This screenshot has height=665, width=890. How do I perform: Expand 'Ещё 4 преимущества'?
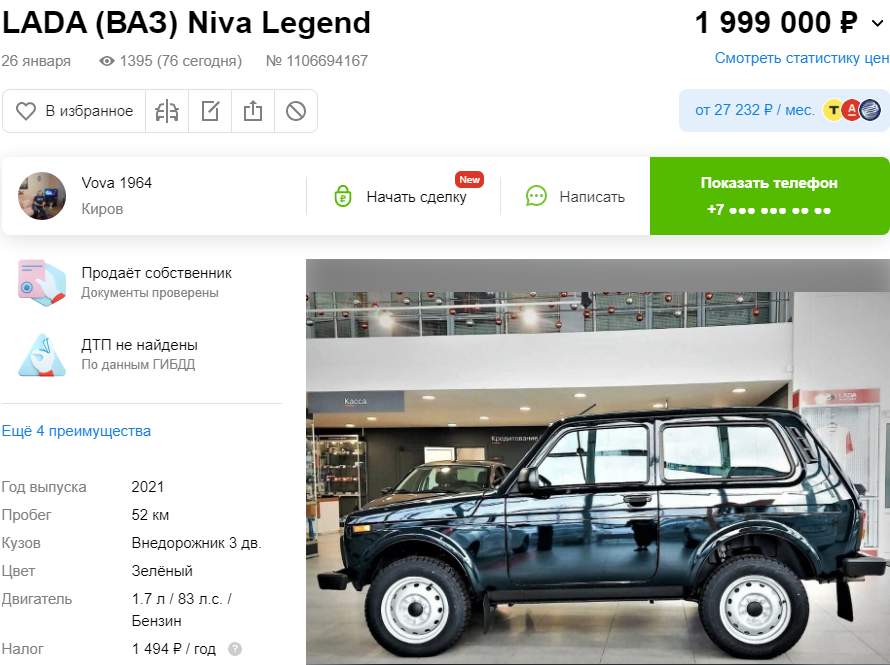coord(76,431)
